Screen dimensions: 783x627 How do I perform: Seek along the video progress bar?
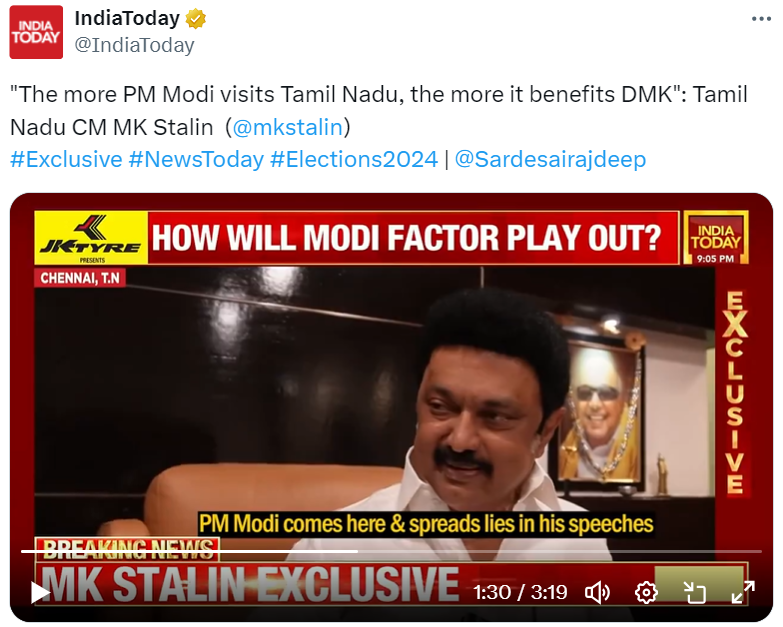(x=392, y=551)
